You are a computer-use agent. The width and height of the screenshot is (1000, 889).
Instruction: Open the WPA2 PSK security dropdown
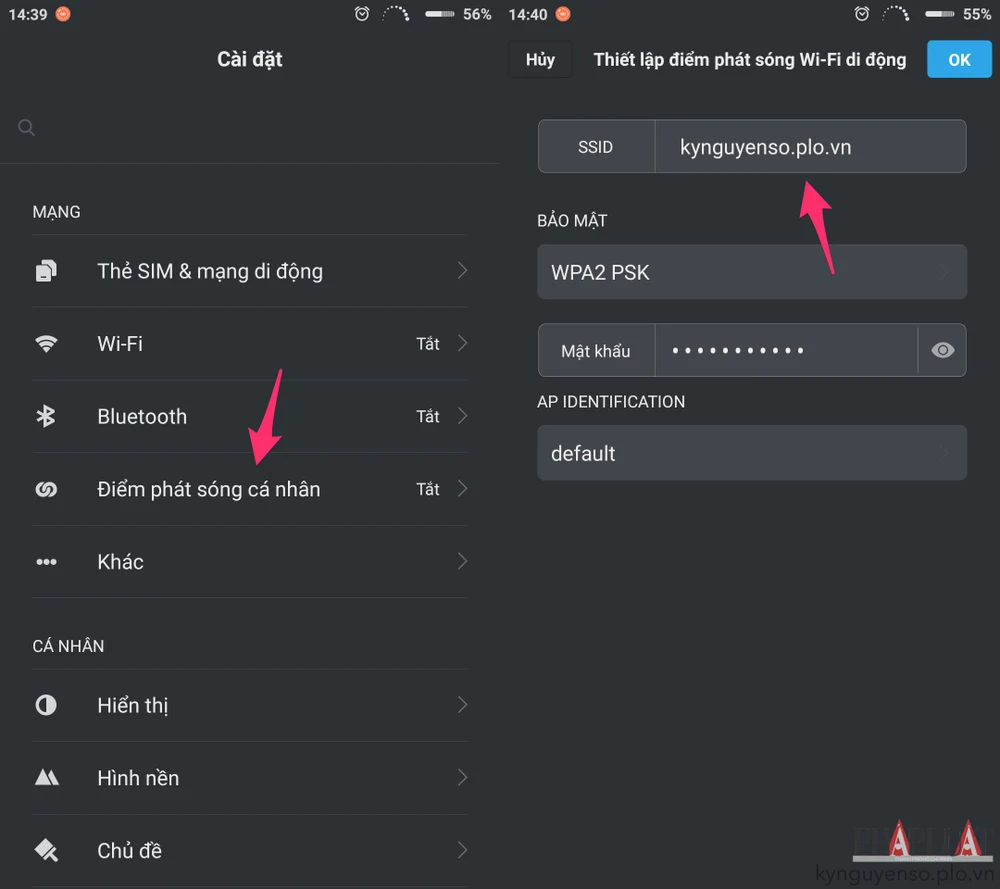pos(751,272)
